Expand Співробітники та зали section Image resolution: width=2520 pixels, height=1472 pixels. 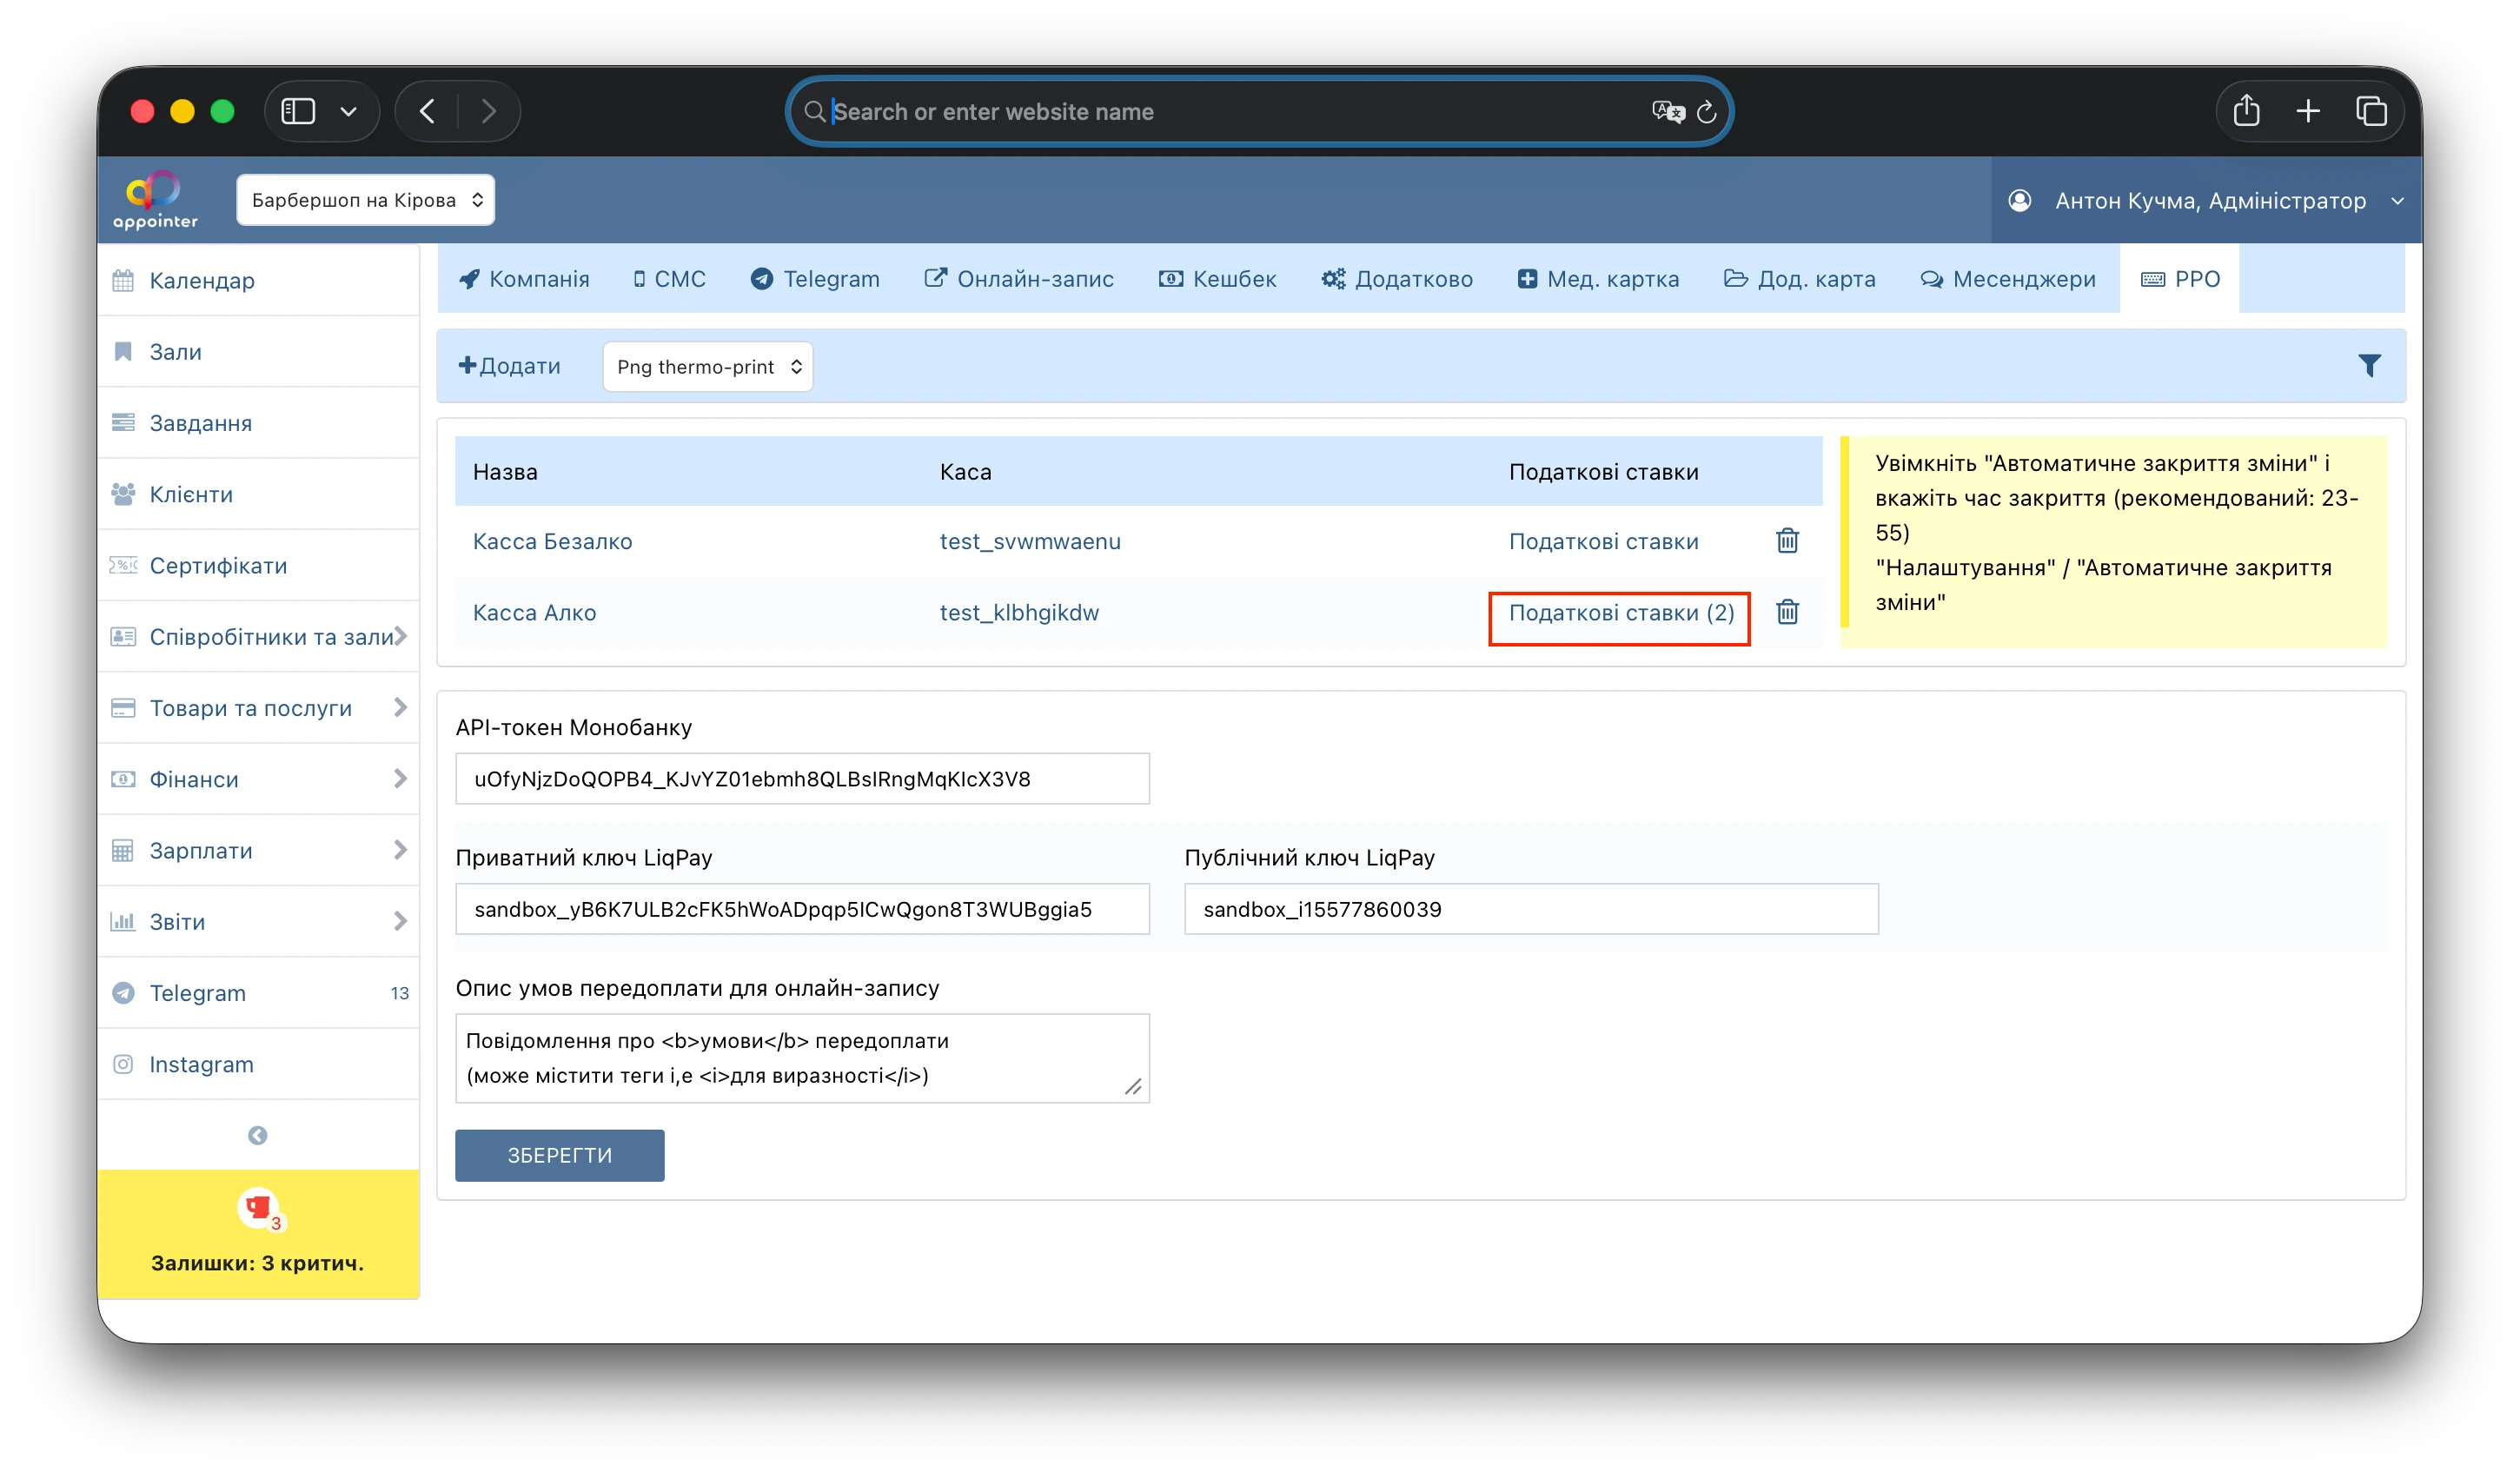tap(258, 636)
